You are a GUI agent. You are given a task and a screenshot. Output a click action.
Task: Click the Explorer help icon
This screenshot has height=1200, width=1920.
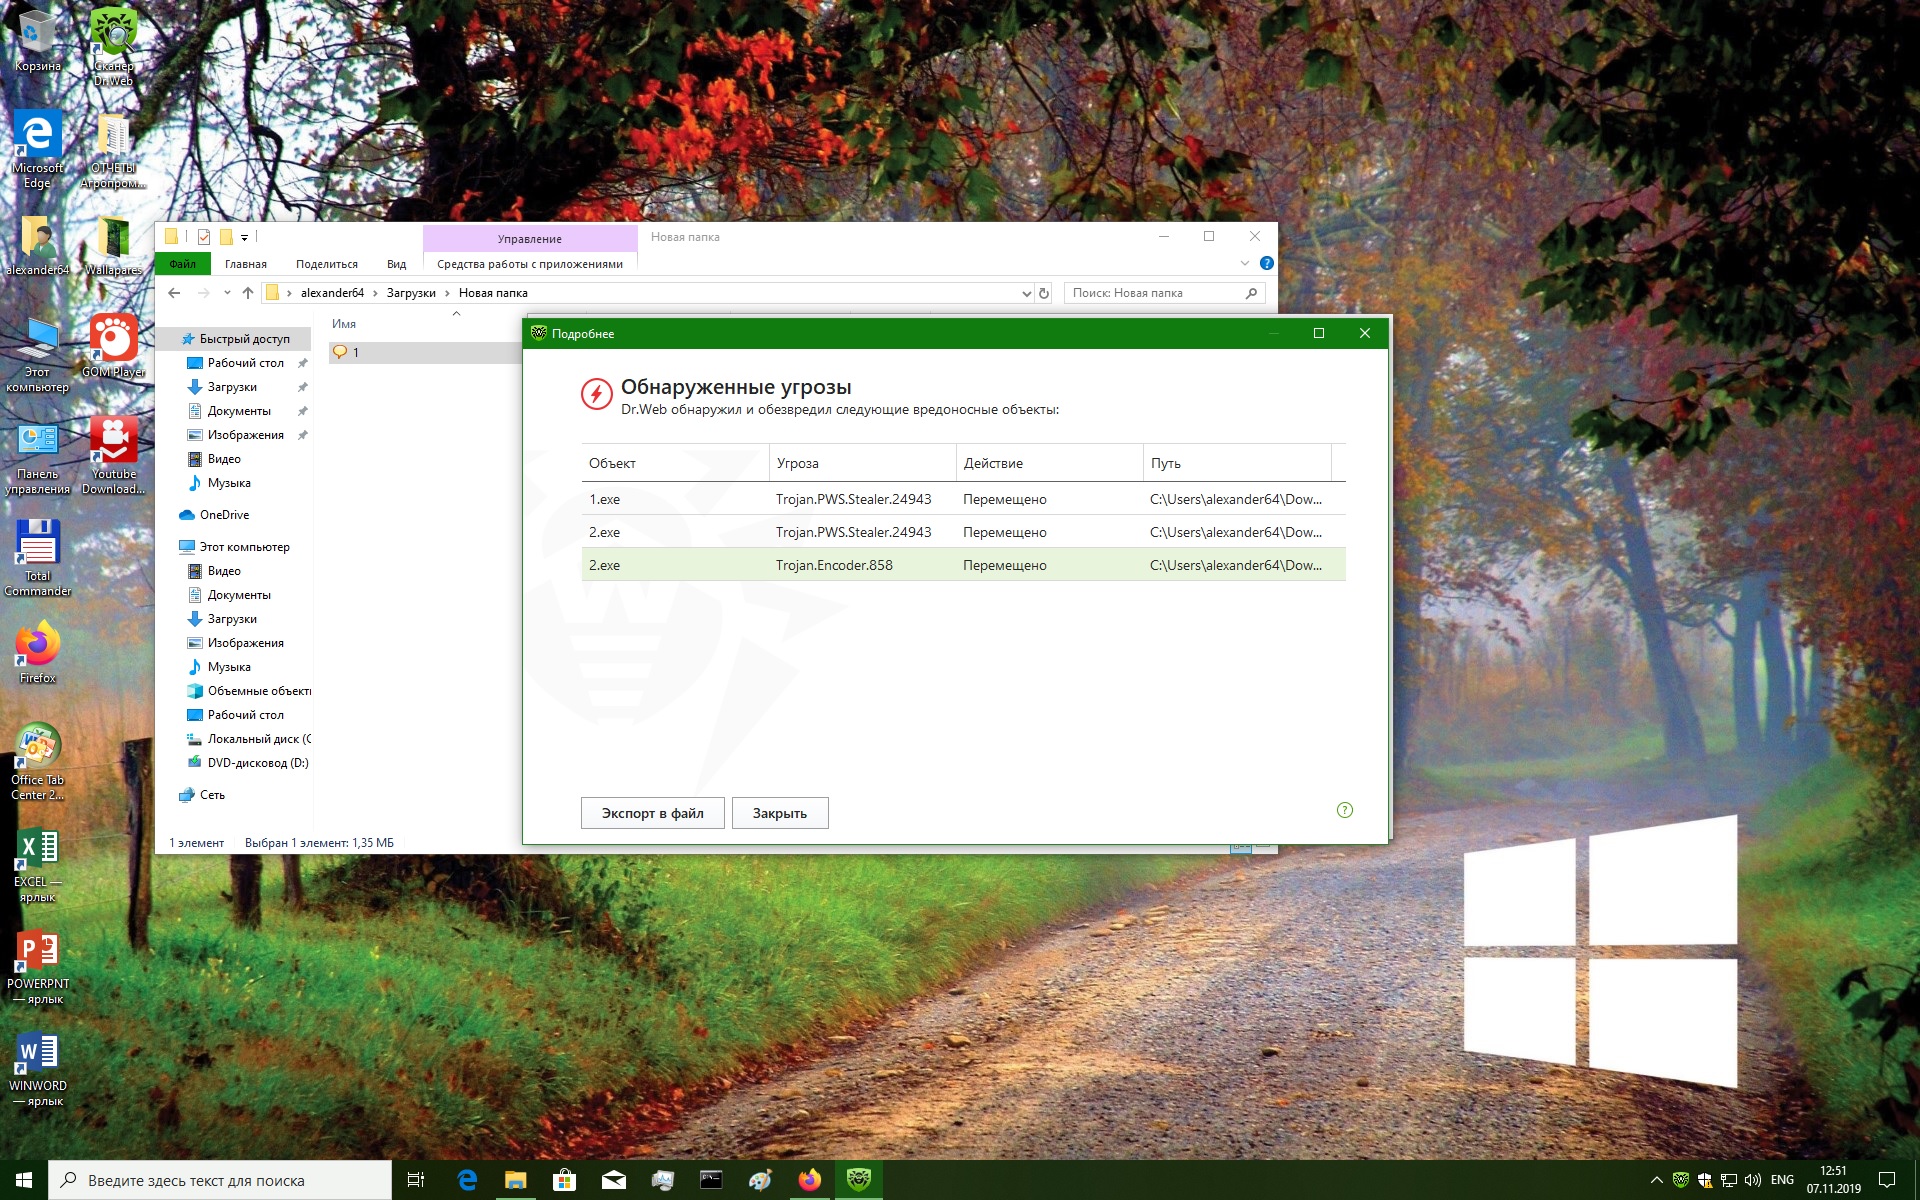(1266, 263)
